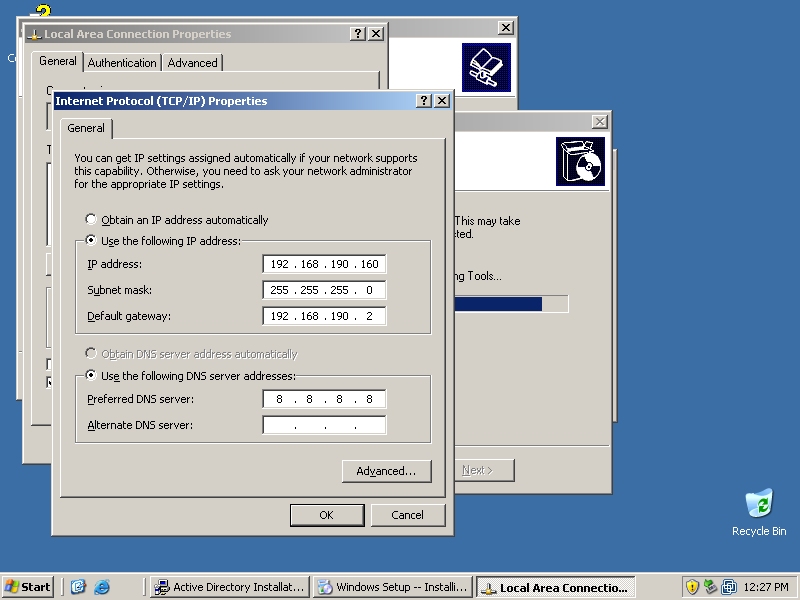The height and width of the screenshot is (600, 800).
Task: Open the Recycle Bin desktop icon
Action: [759, 513]
